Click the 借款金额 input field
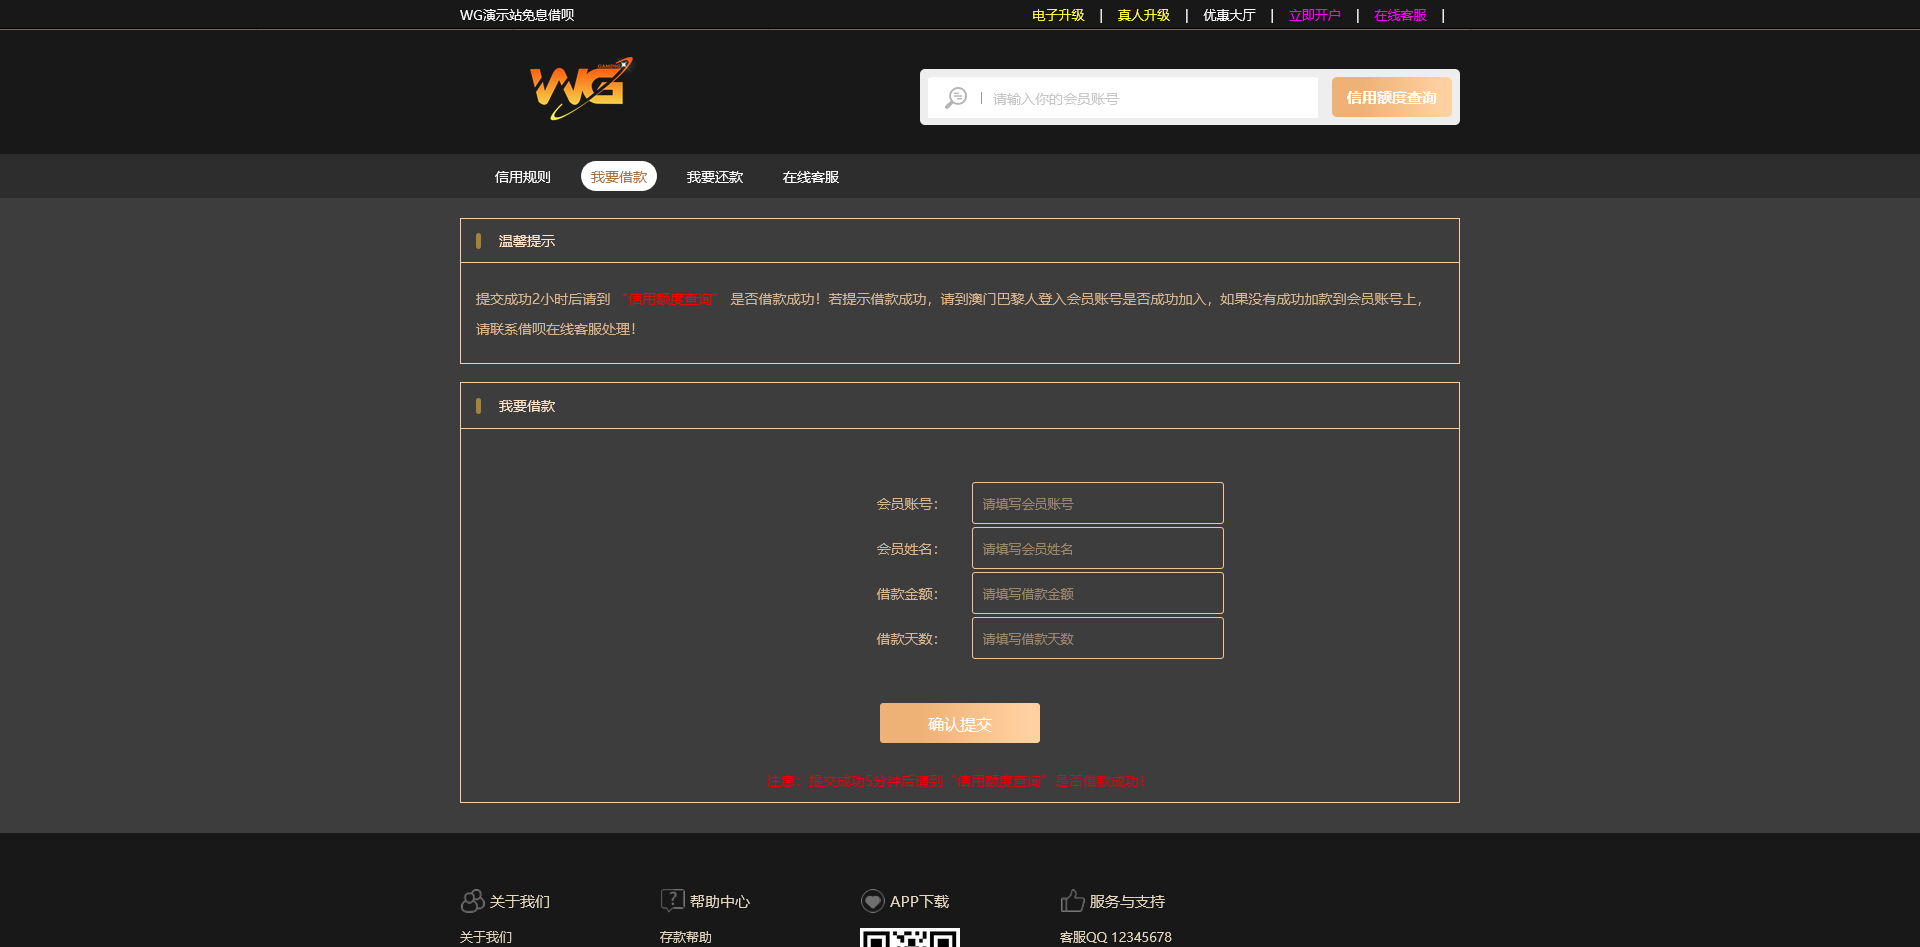This screenshot has width=1920, height=947. [x=1097, y=593]
